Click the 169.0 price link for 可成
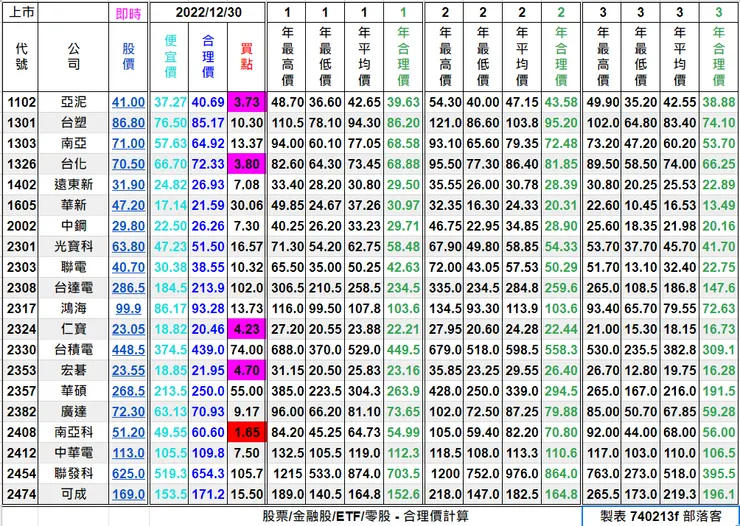 click(128, 494)
